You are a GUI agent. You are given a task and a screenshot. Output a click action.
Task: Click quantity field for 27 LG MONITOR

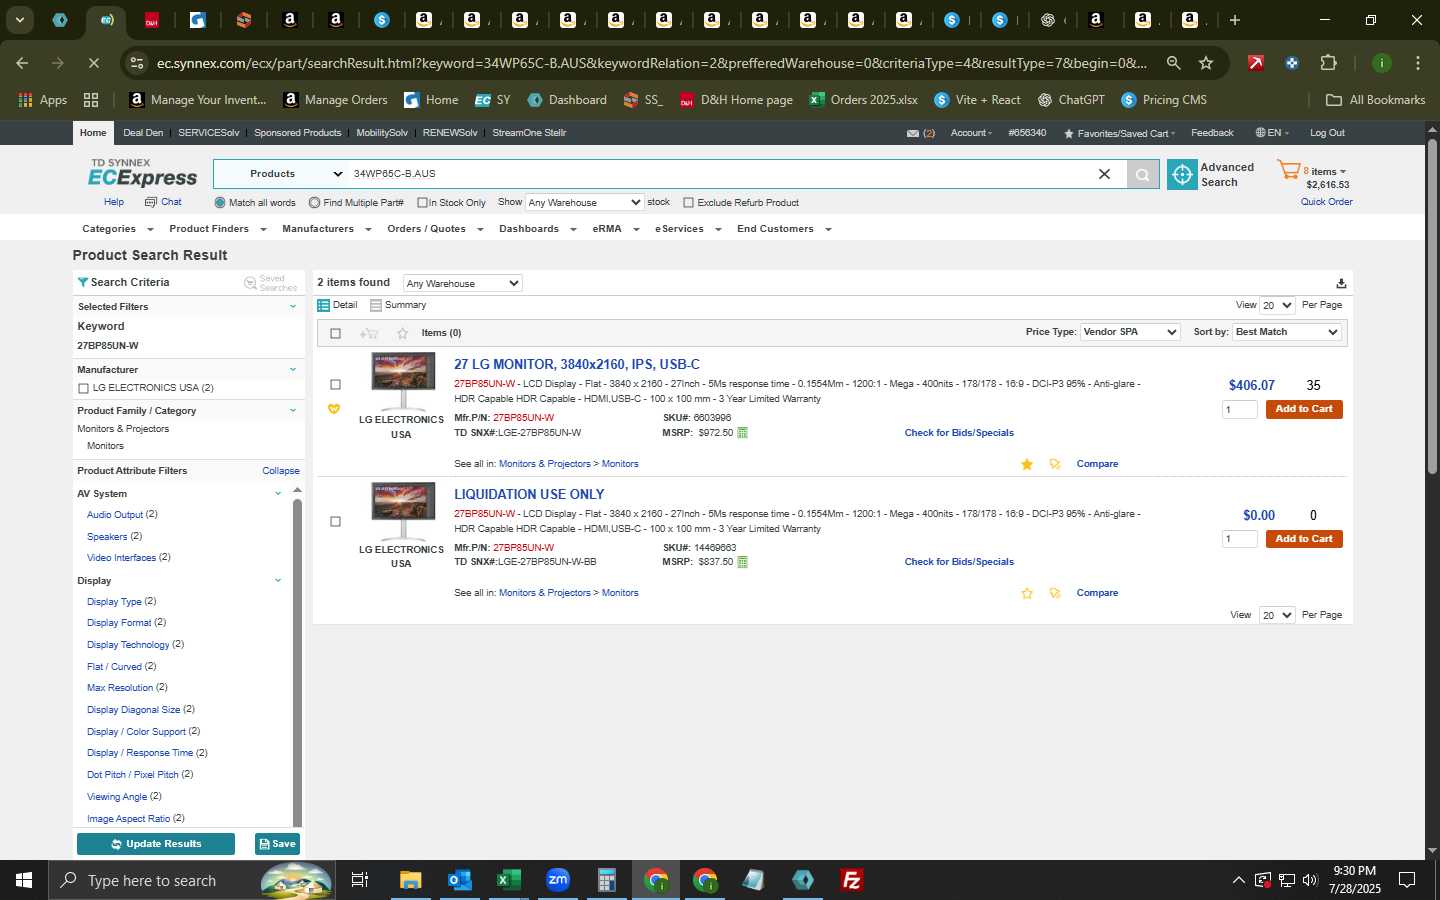1240,409
